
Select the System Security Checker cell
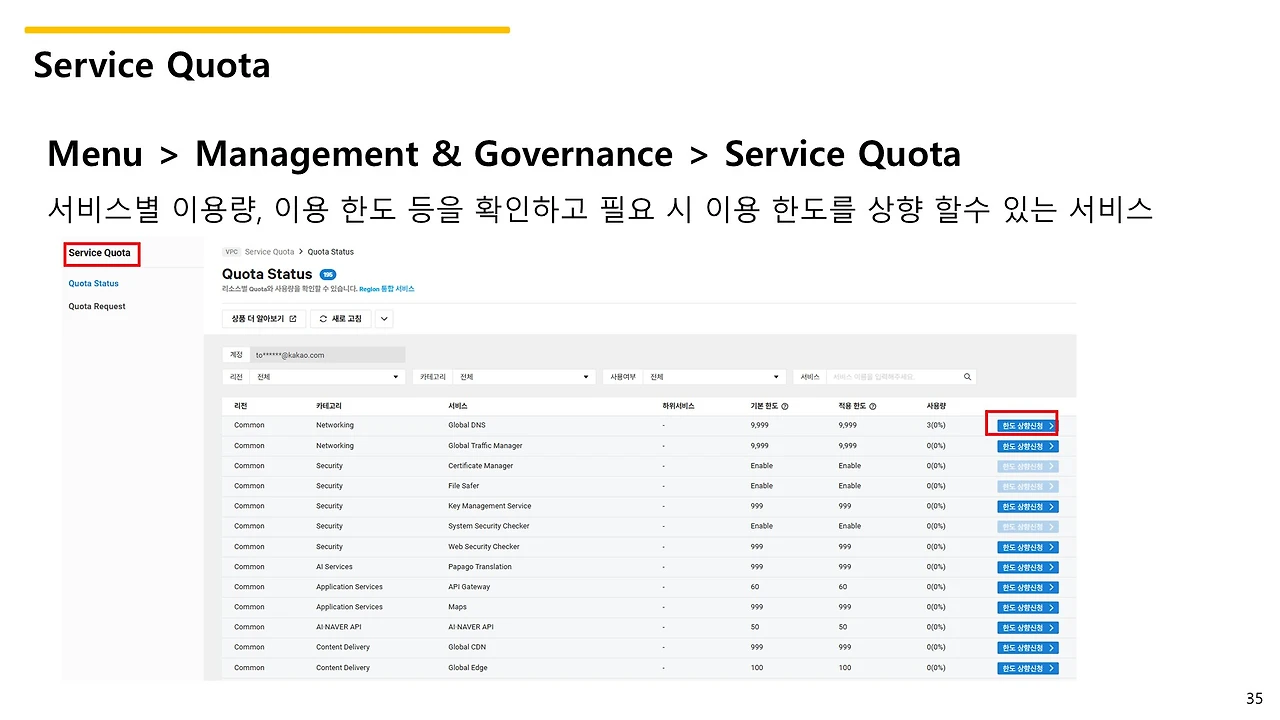[489, 526]
